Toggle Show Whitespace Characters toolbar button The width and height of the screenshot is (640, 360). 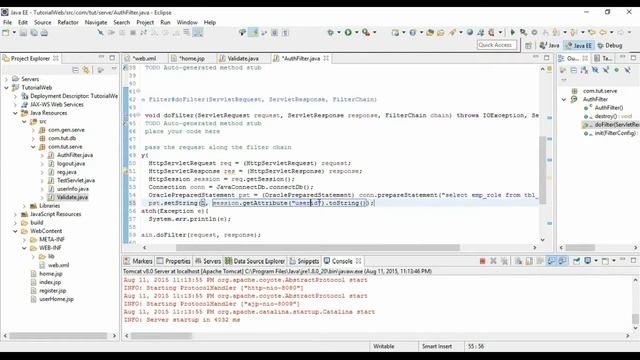point(285,33)
